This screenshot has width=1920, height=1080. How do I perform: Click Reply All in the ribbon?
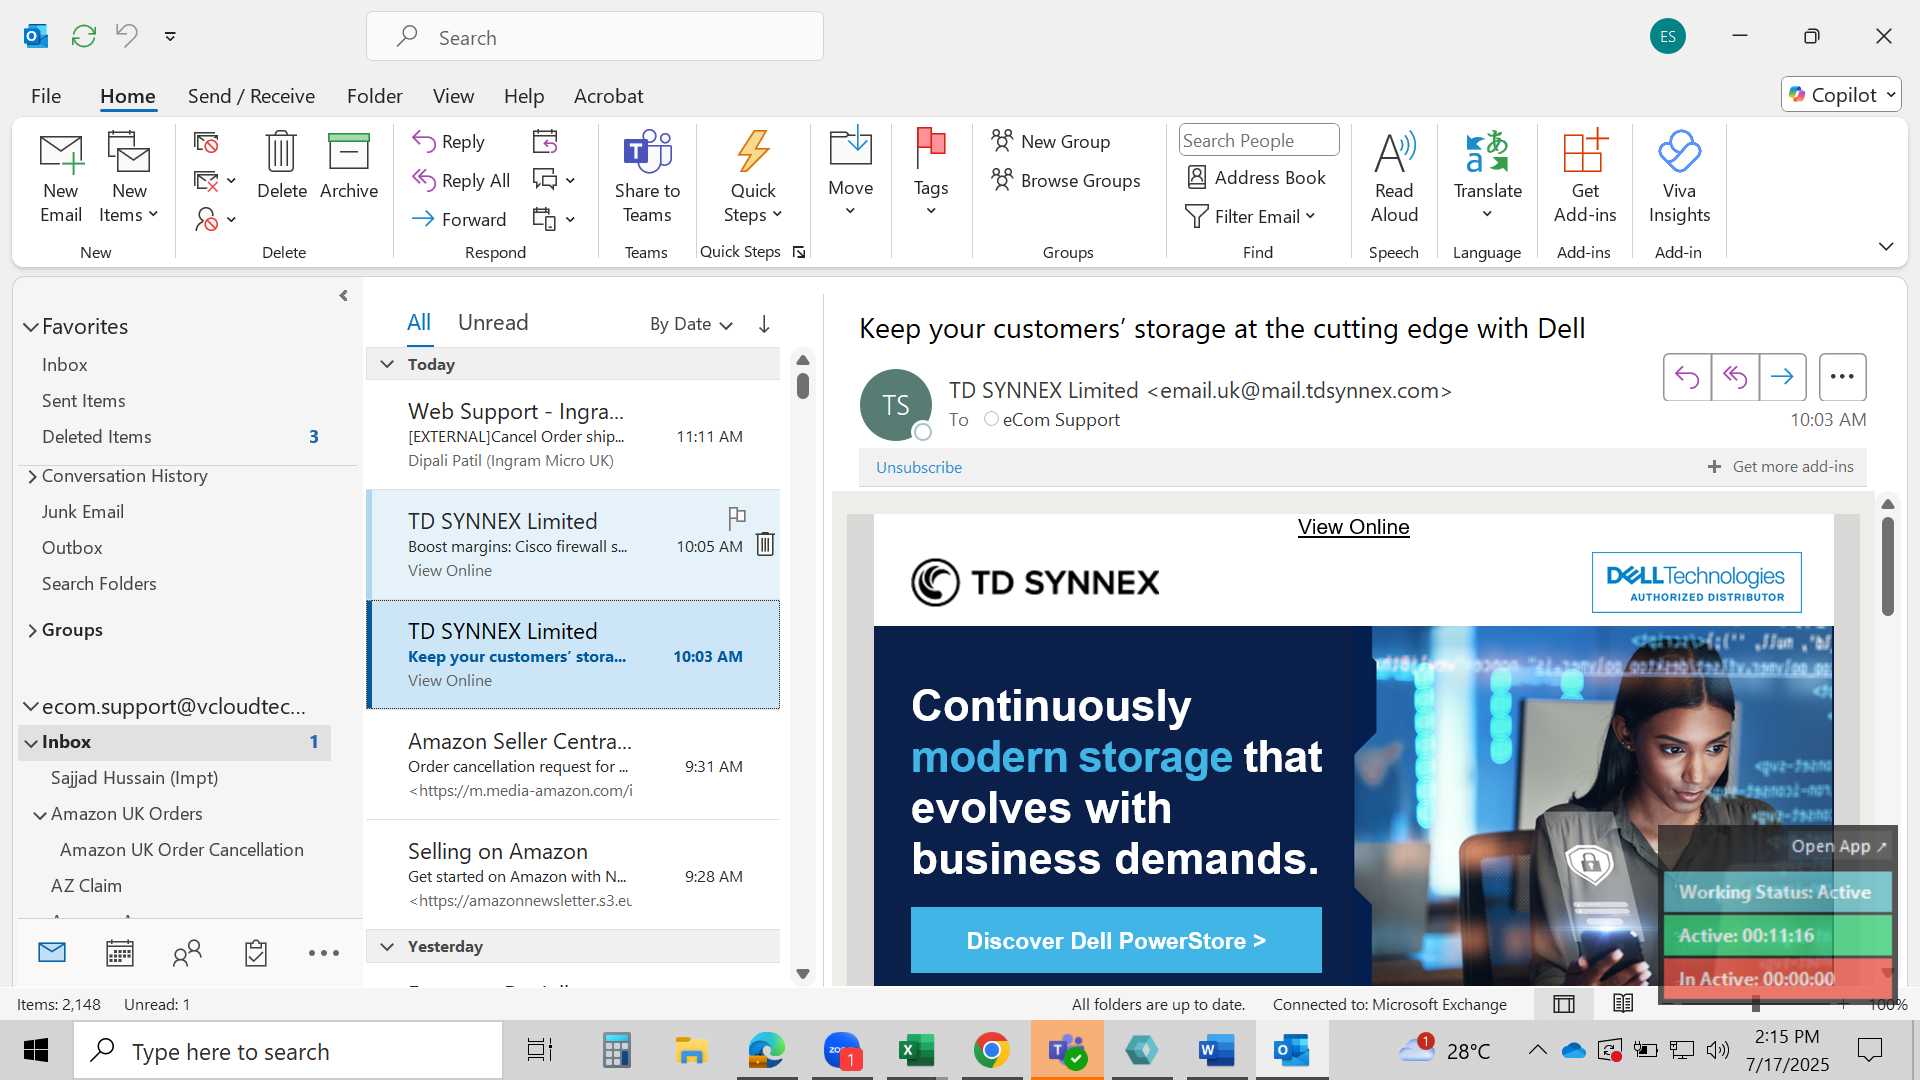(461, 180)
